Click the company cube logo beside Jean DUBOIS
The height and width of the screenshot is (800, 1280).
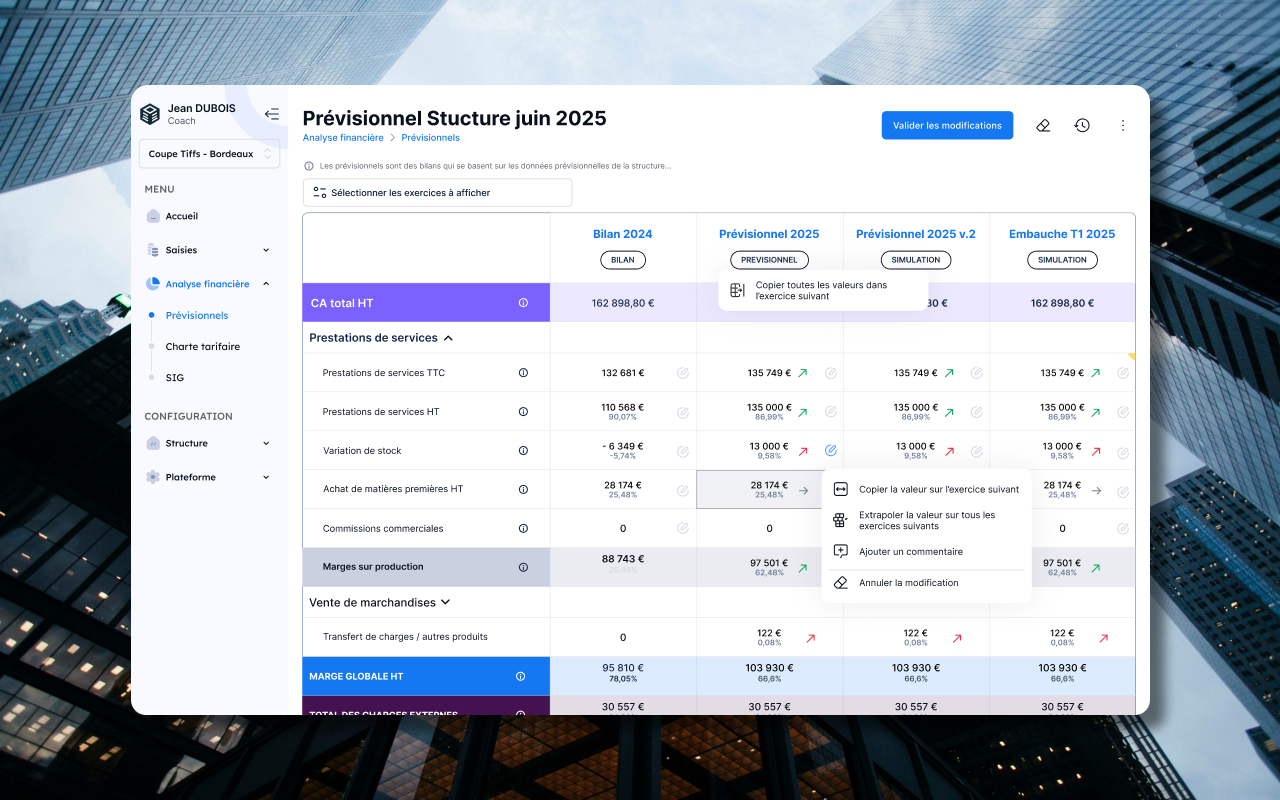150,114
